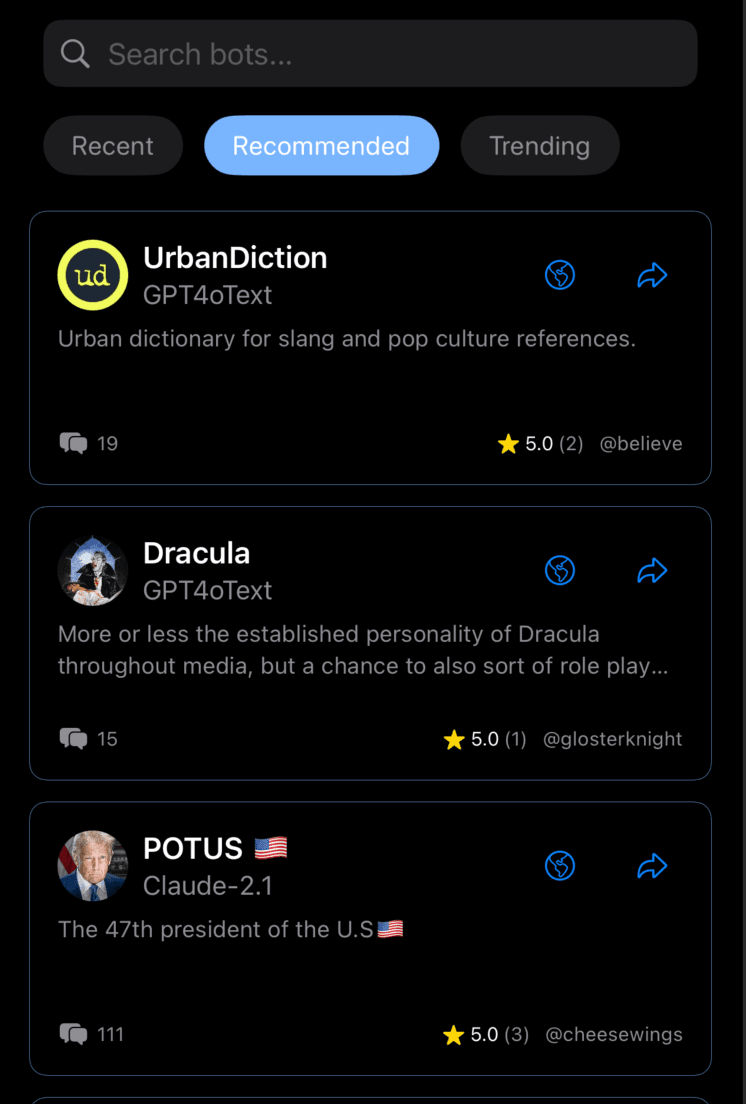Share the UrbanDiction bot
Screen dimensions: 746x1104
coord(652,275)
